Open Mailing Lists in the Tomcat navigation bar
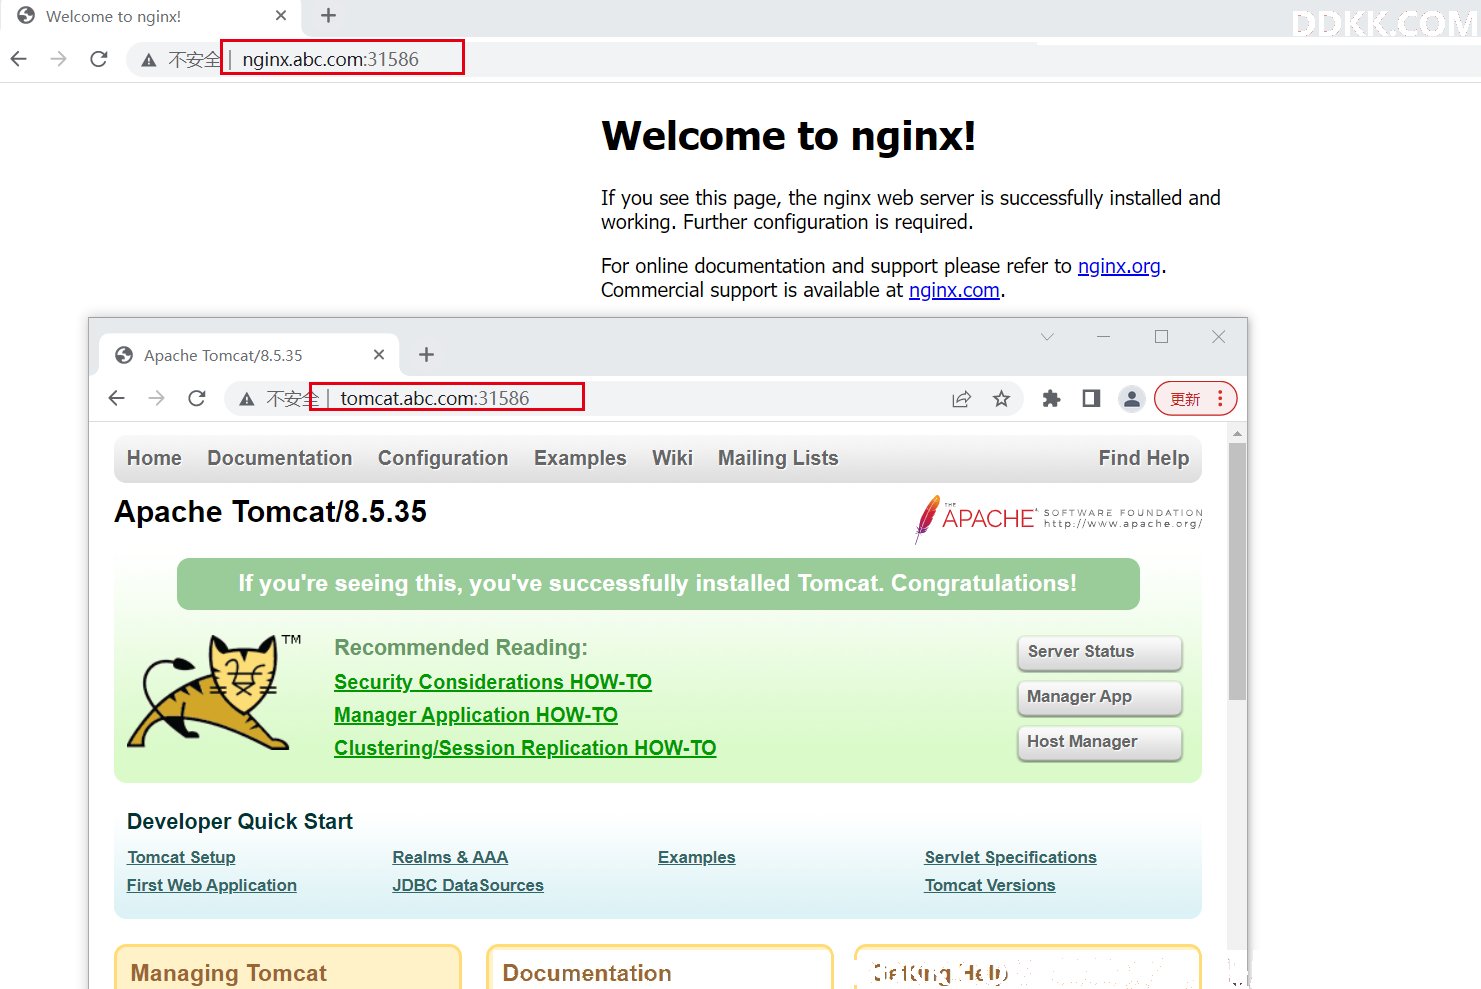Viewport: 1481px width, 989px height. pyautogui.click(x=778, y=458)
